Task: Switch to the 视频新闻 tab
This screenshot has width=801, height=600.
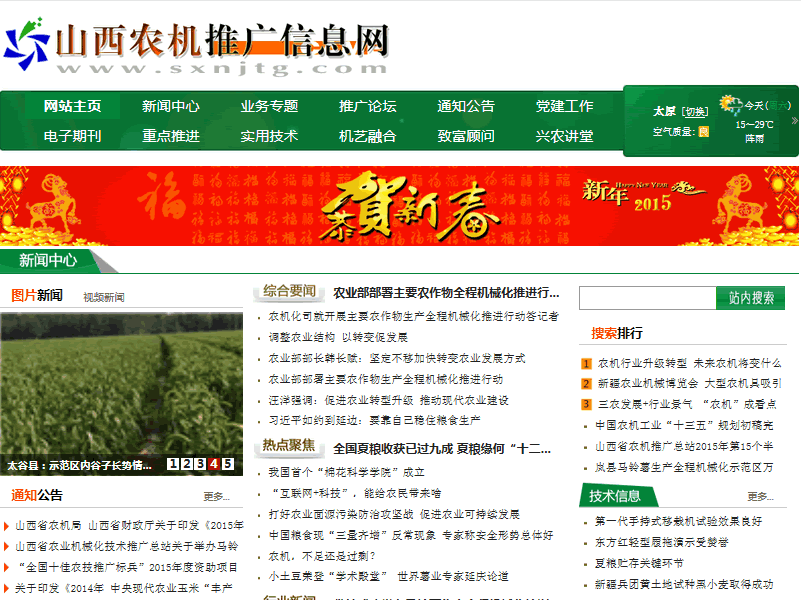Action: coord(103,295)
